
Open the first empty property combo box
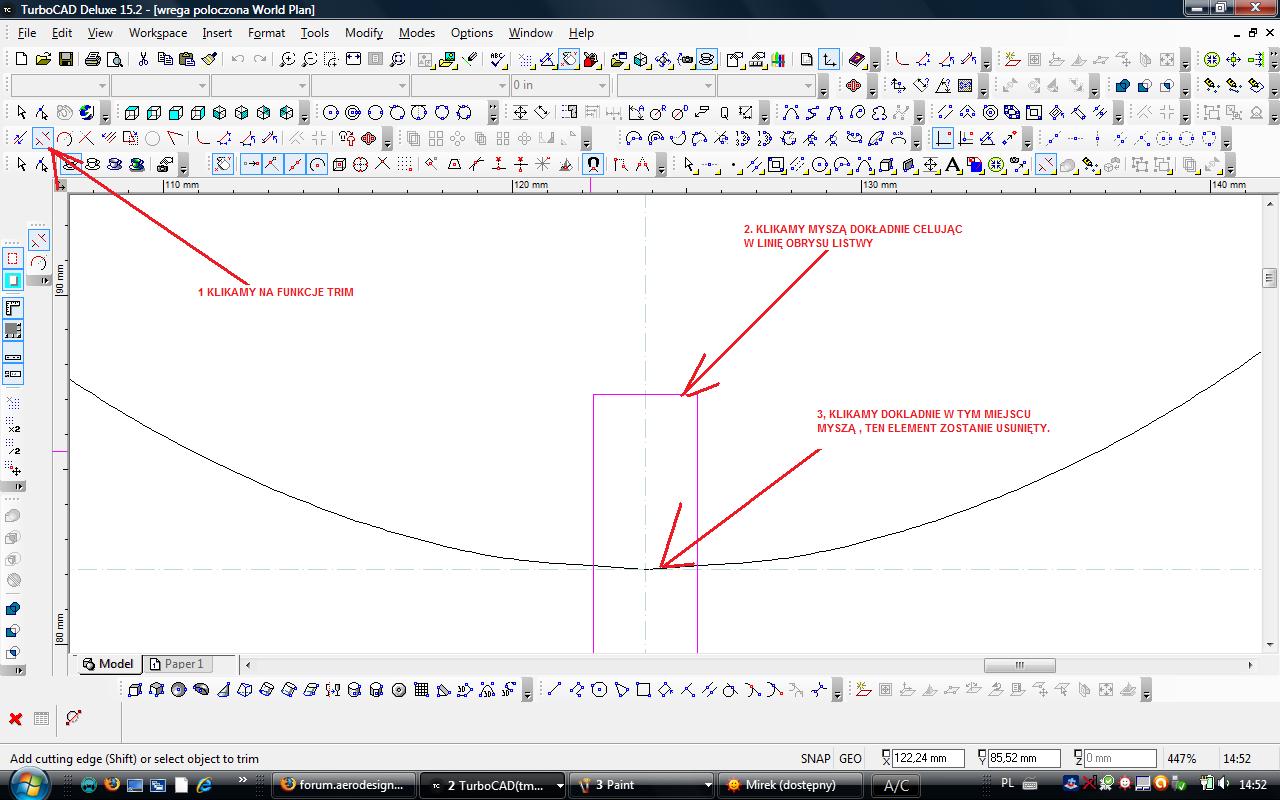click(x=101, y=86)
